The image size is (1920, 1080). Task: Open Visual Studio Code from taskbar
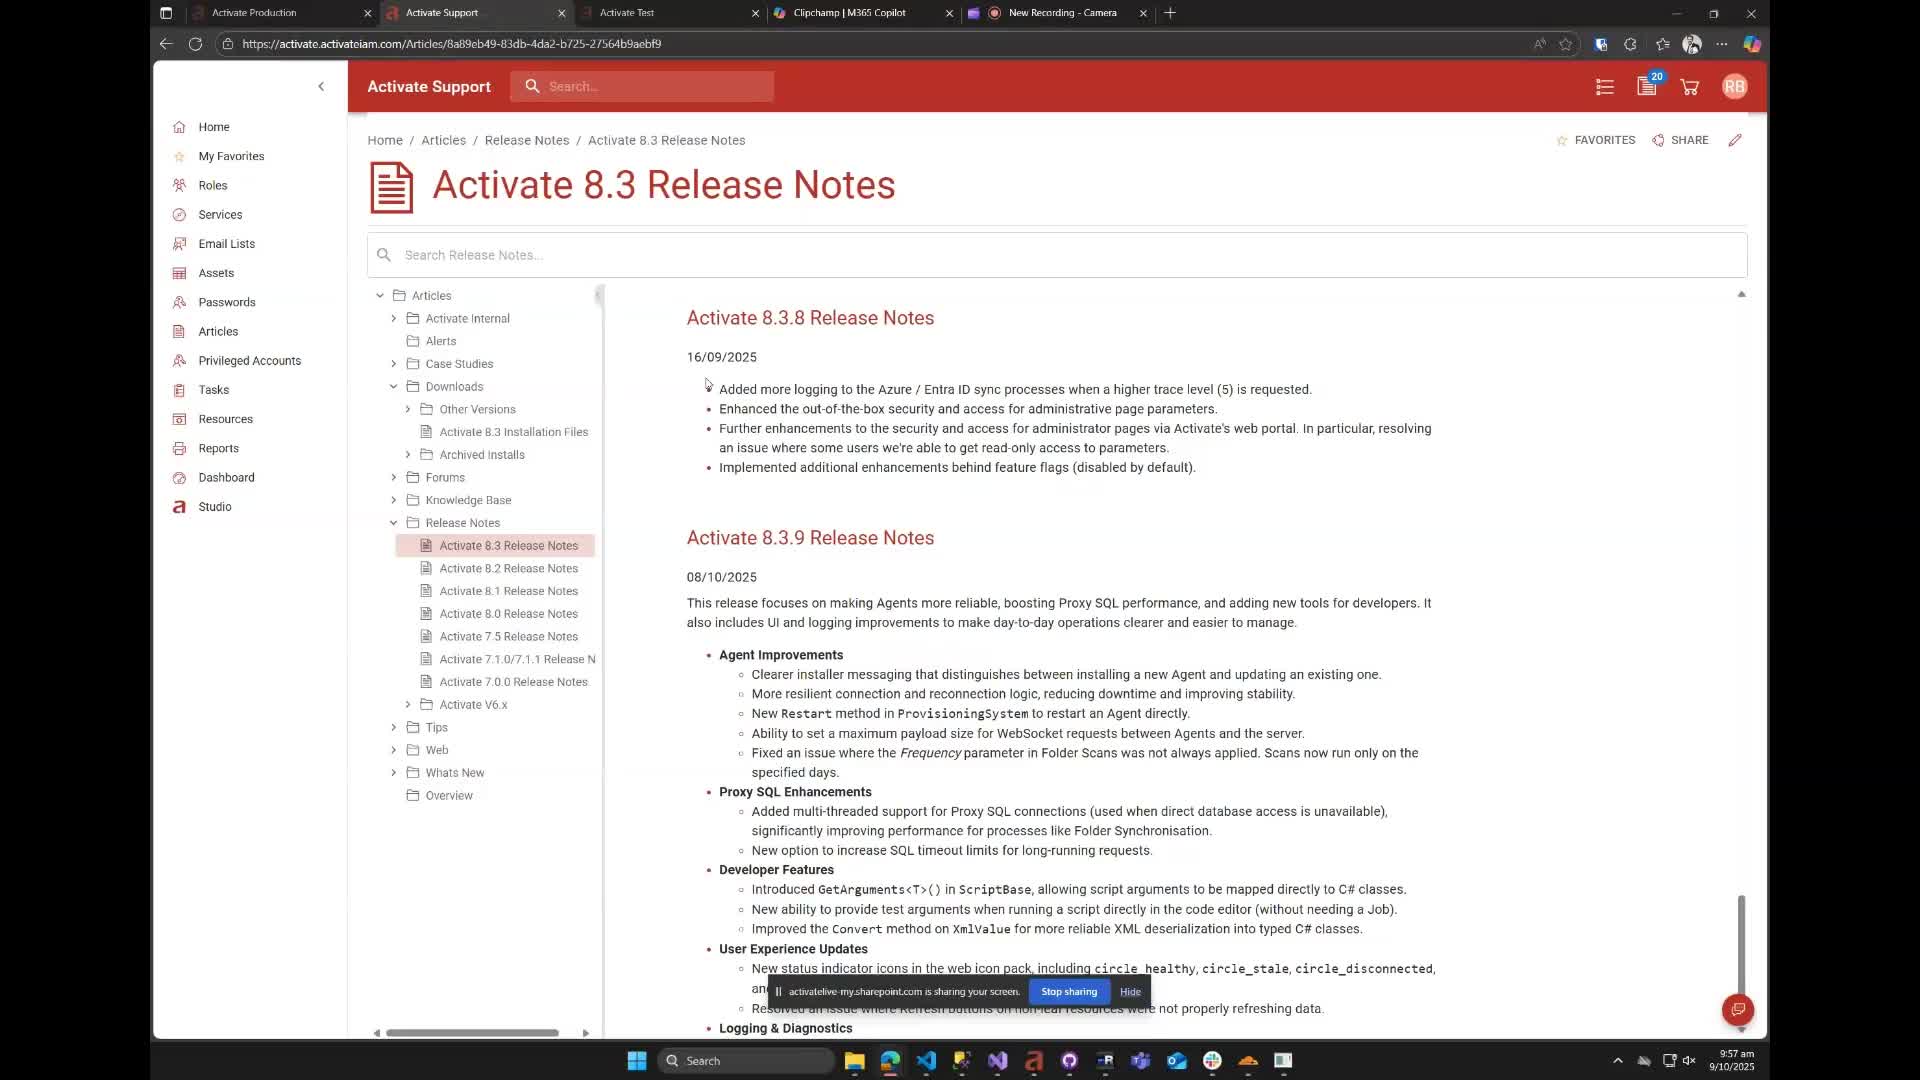click(926, 1061)
